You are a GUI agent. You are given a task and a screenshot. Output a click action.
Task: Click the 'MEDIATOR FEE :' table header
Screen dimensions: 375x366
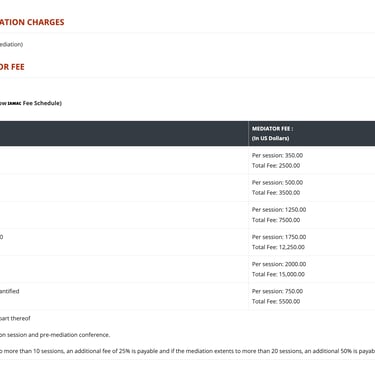[x=272, y=129]
